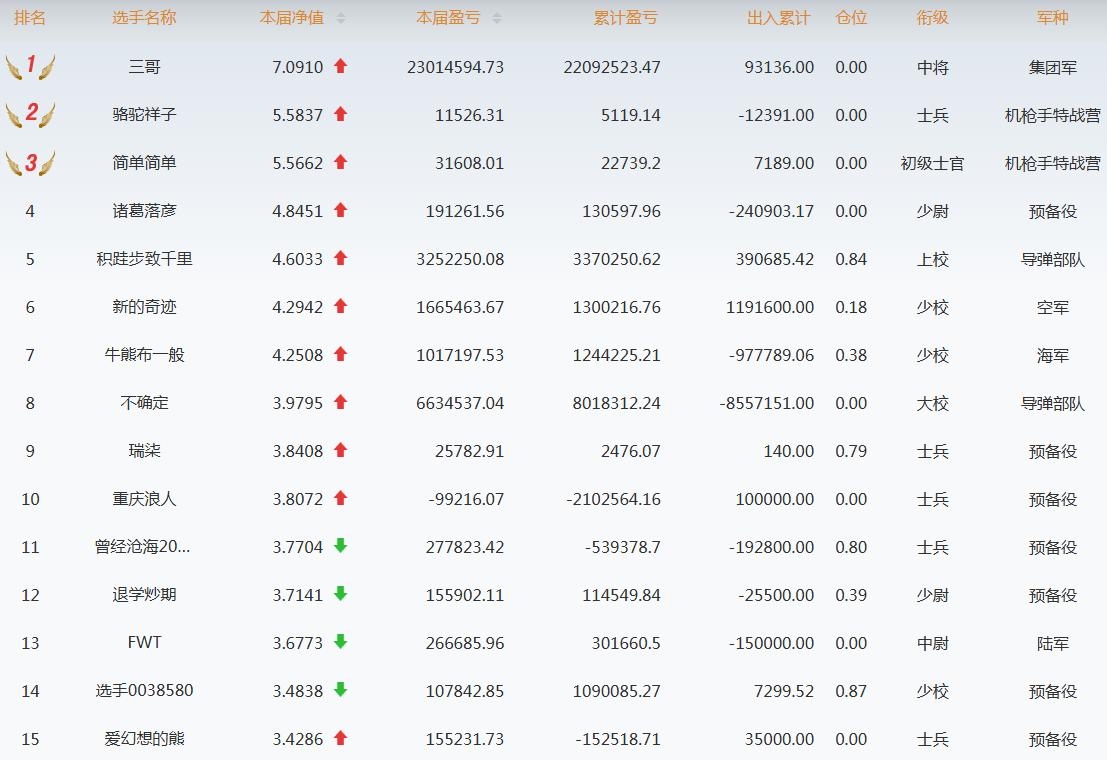Open player 骆驼祥子's profile link

tap(144, 115)
